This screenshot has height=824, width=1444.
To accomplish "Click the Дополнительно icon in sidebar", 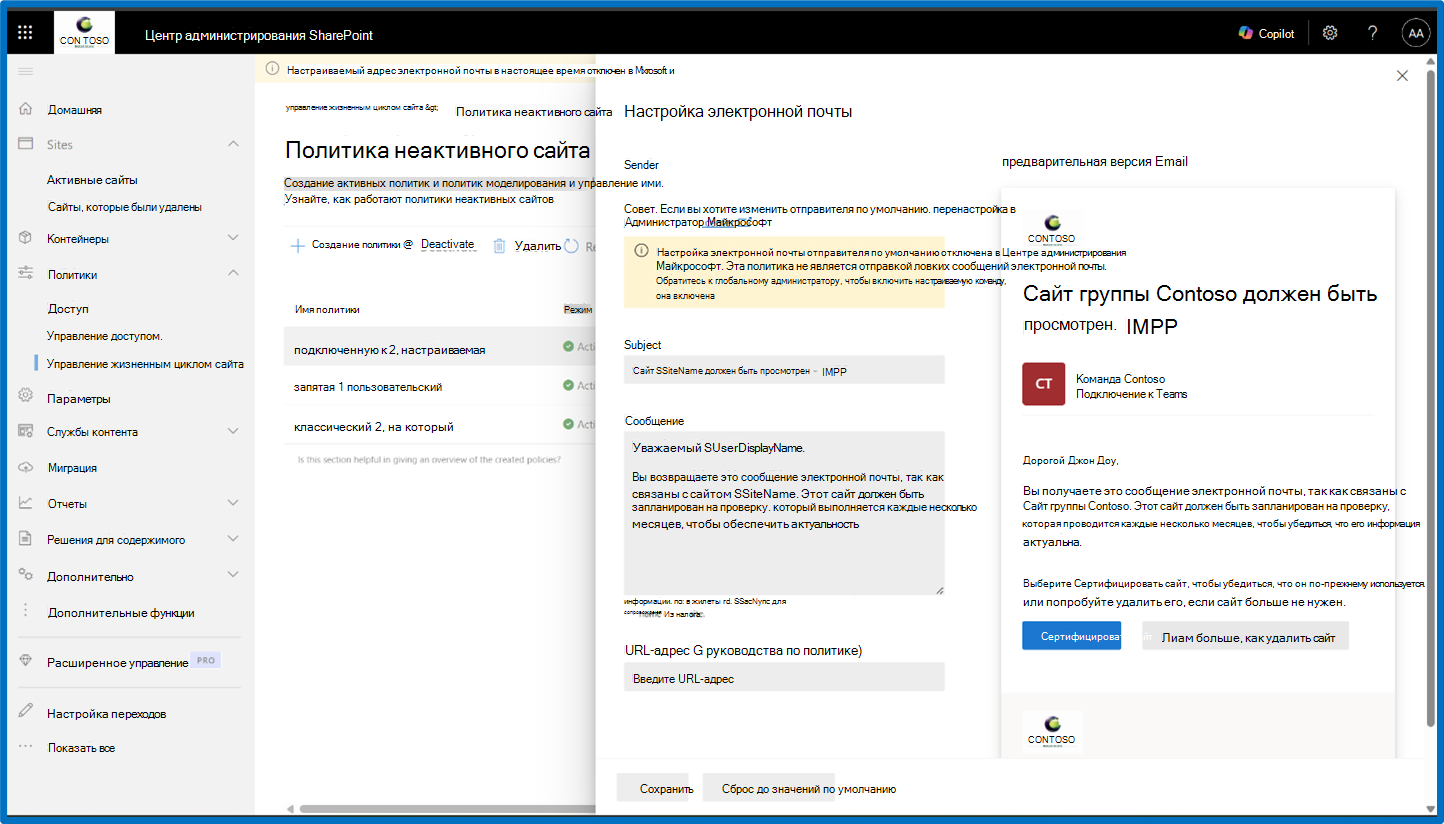I will point(26,575).
